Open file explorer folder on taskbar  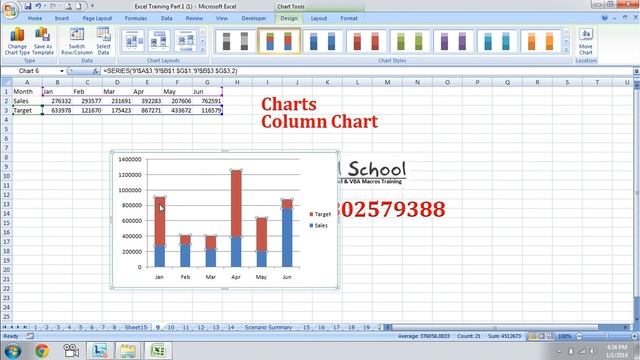(x=128, y=351)
